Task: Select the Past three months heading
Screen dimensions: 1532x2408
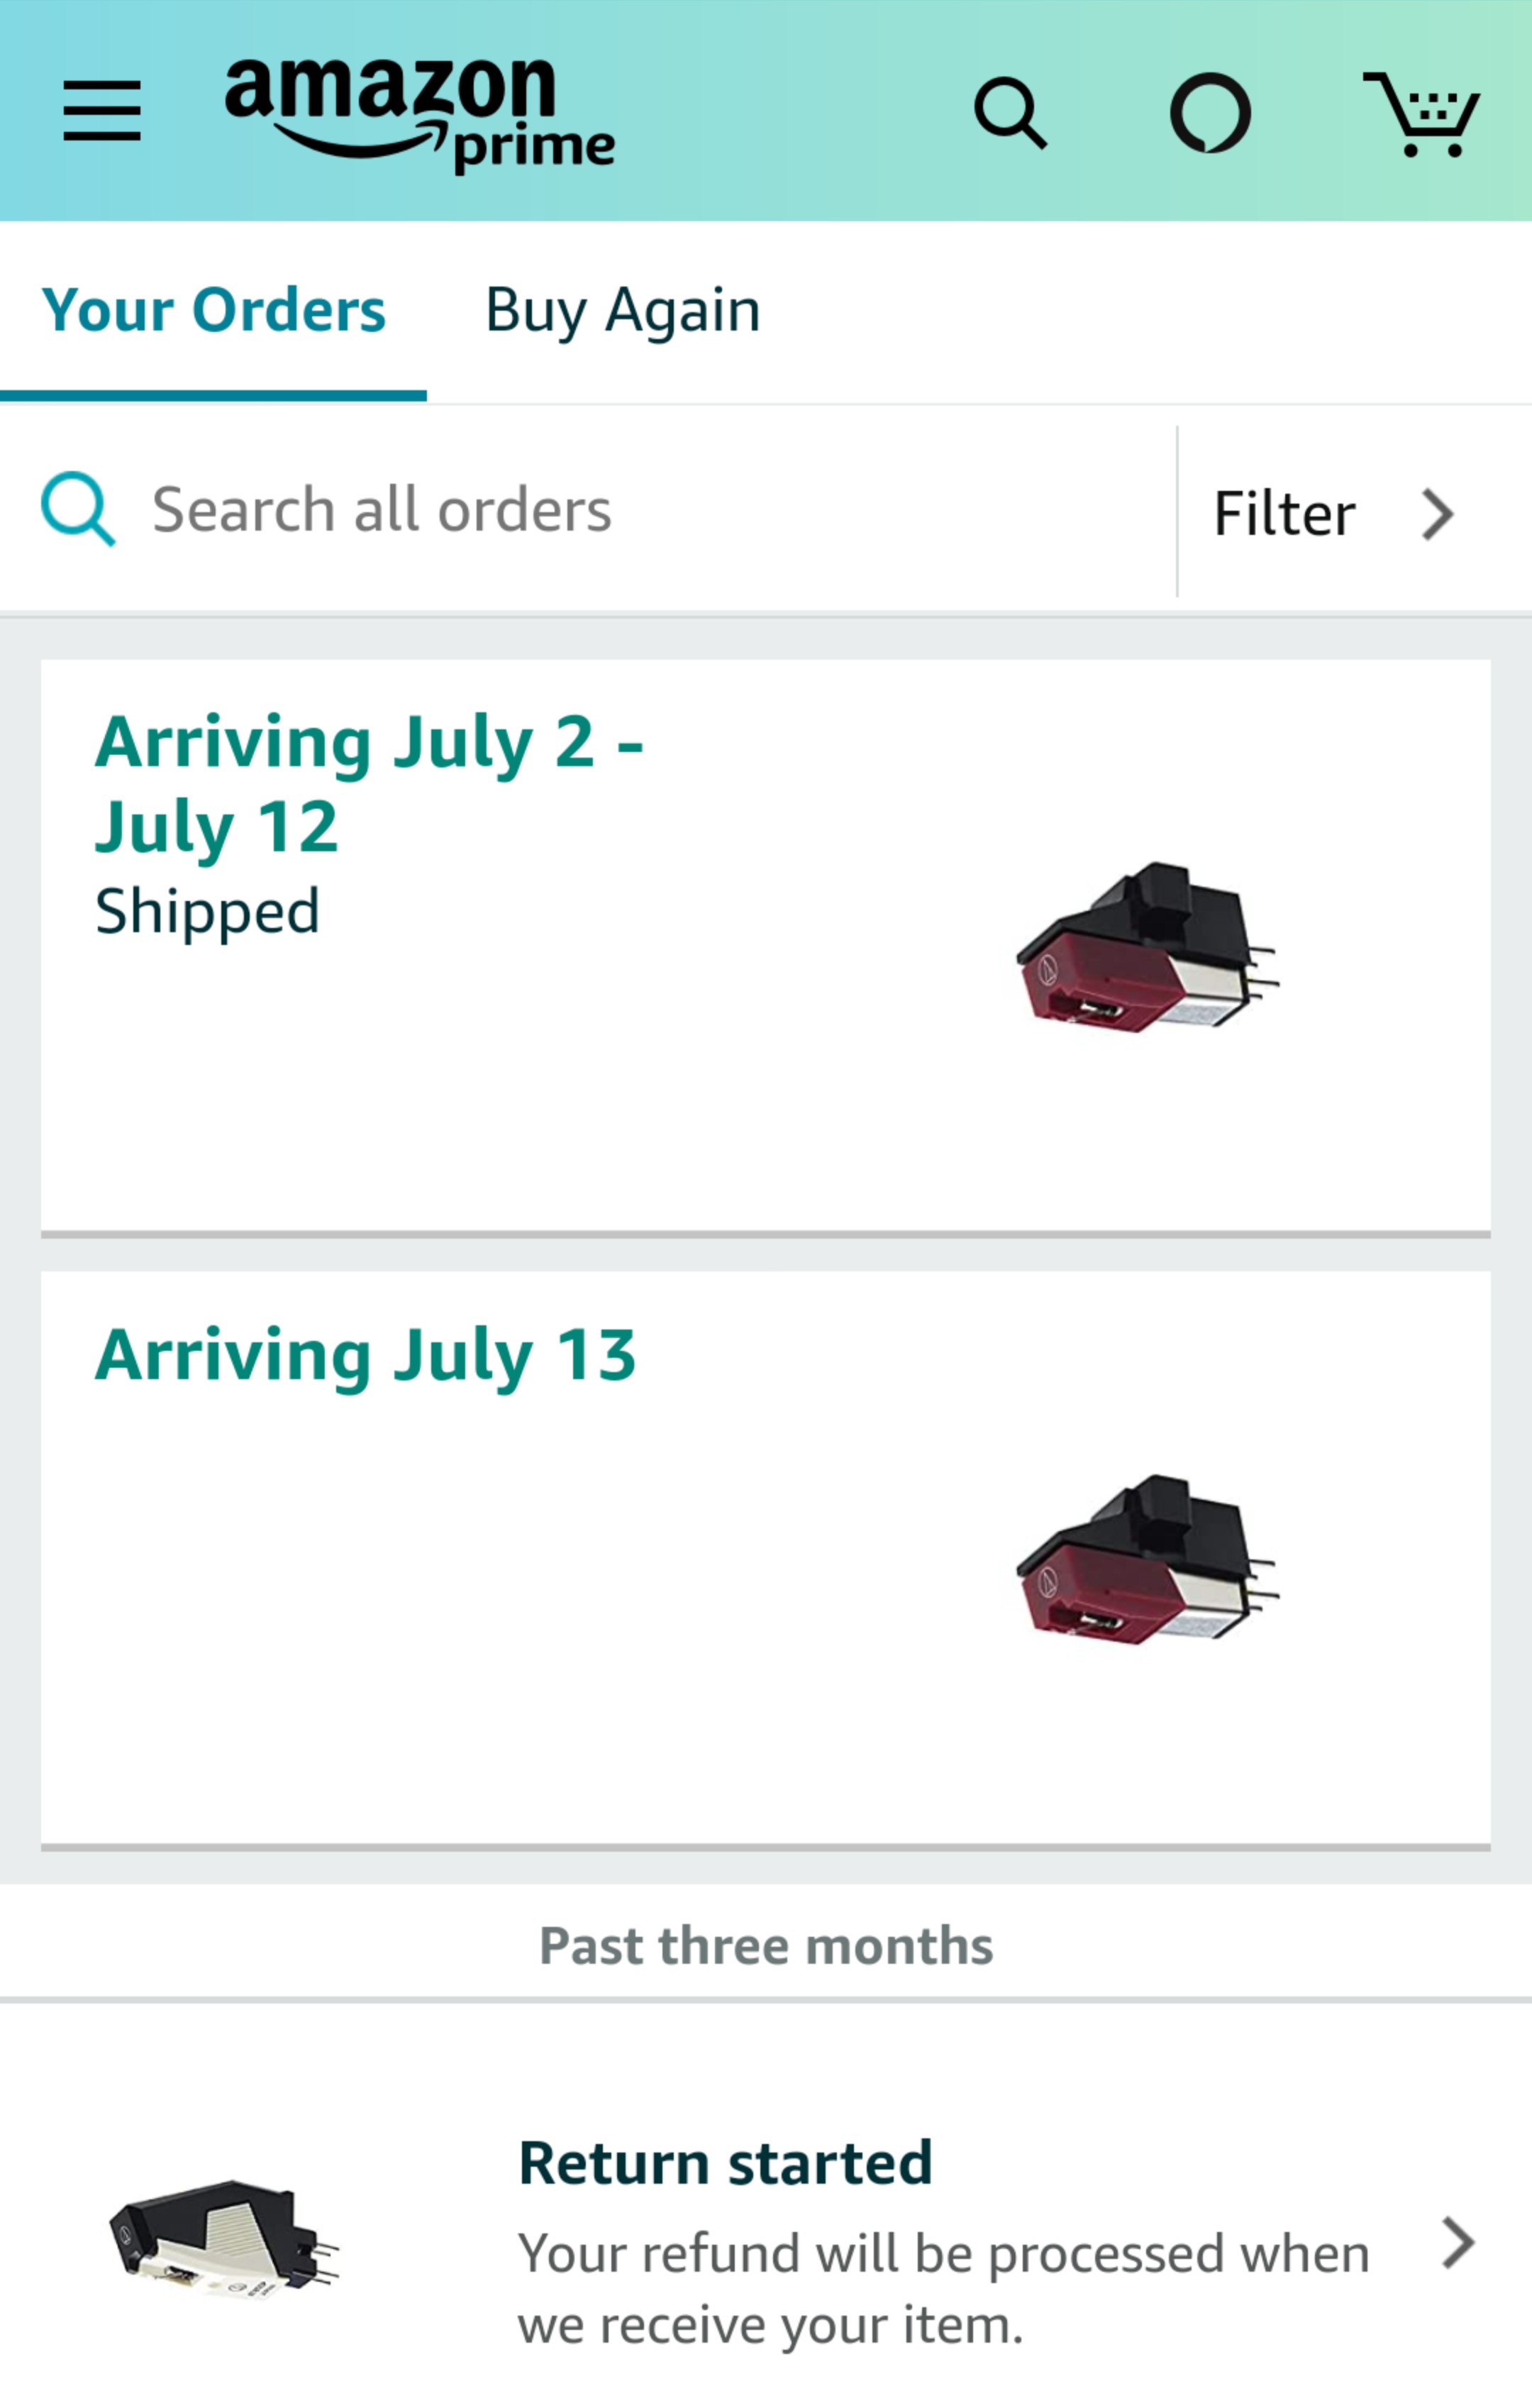Action: click(x=766, y=1945)
